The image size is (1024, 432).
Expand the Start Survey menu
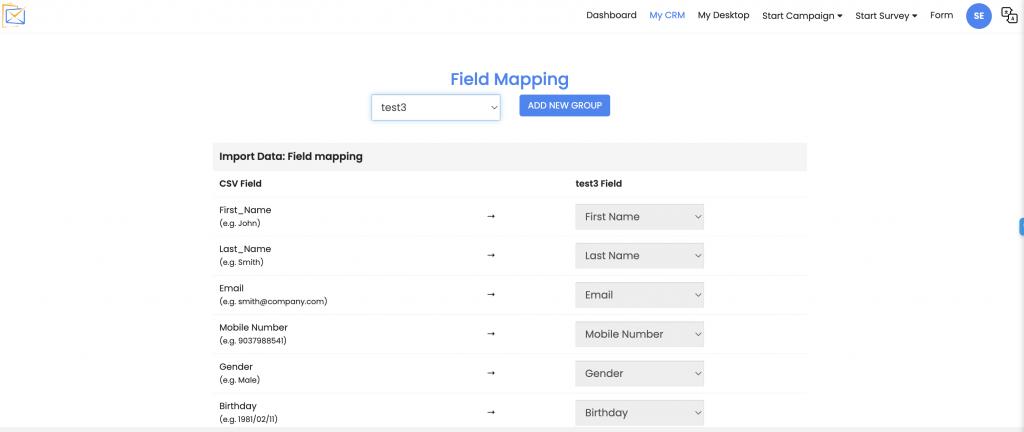coord(886,16)
